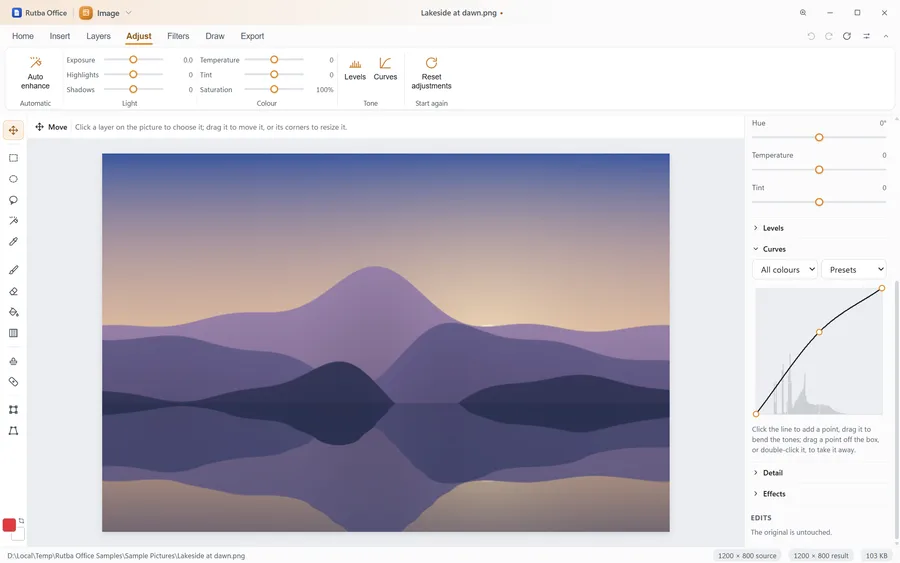Image resolution: width=900 pixels, height=563 pixels.
Task: Open the Draw tab
Action: 215,36
